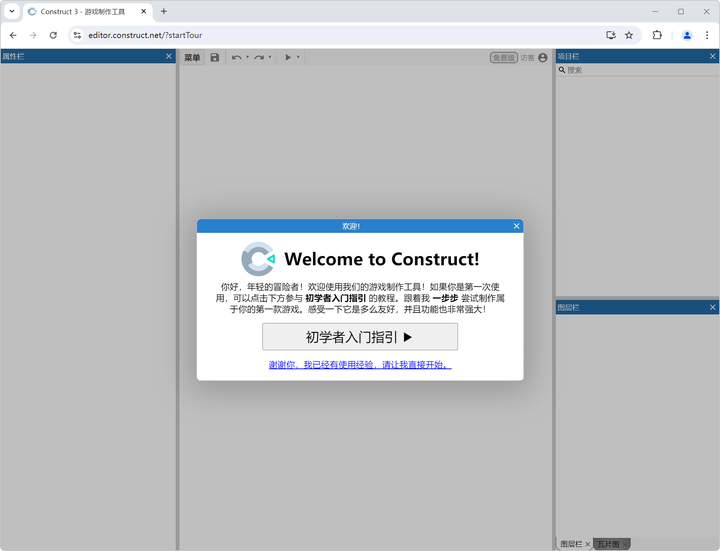
Task: Open the tab search chevron dropdown
Action: [x=12, y=11]
